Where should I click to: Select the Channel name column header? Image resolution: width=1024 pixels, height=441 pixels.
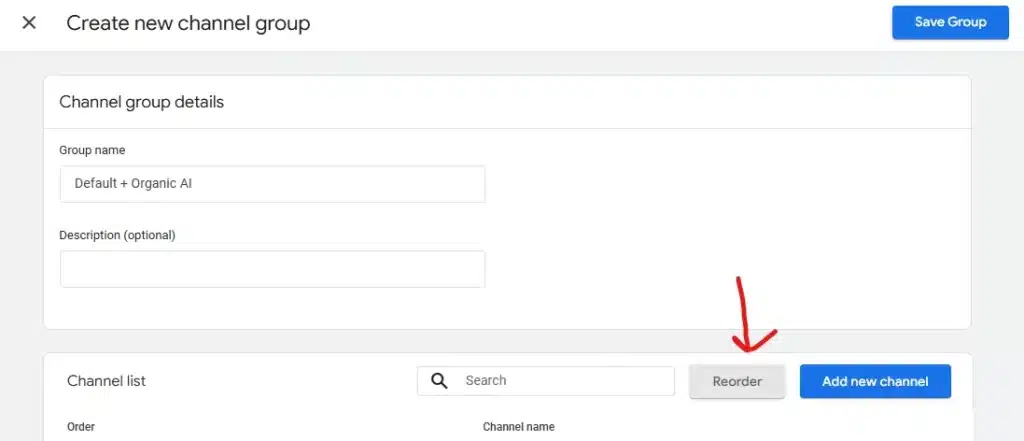pos(518,427)
